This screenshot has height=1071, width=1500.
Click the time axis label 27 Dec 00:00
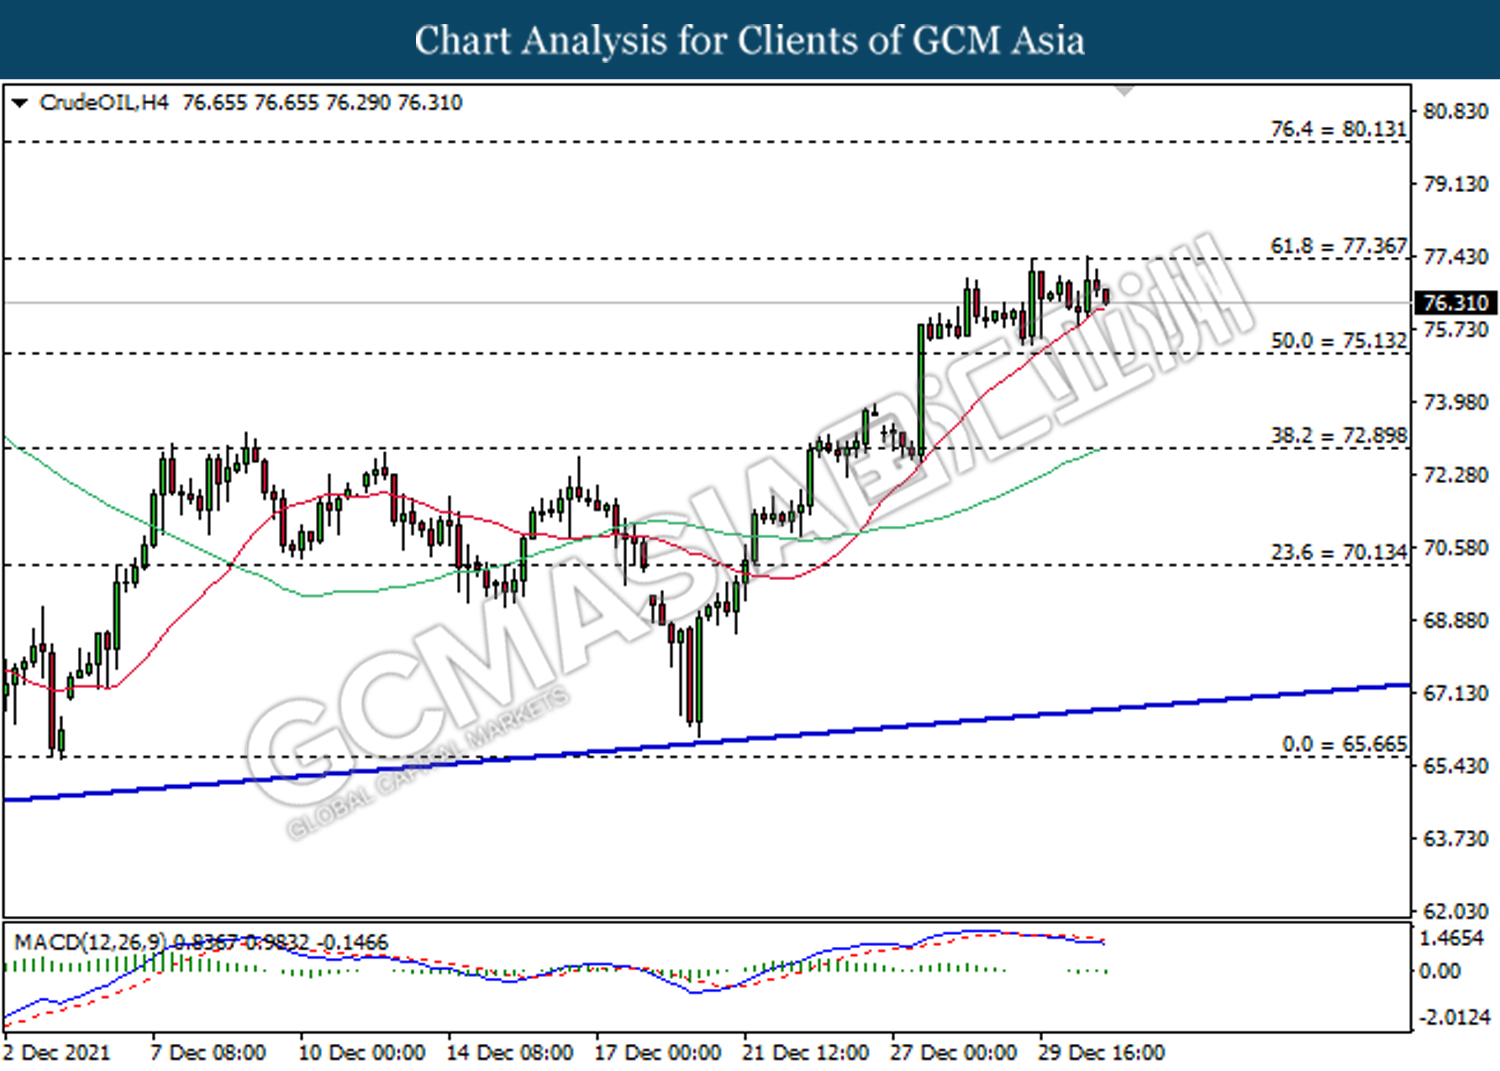(954, 1053)
